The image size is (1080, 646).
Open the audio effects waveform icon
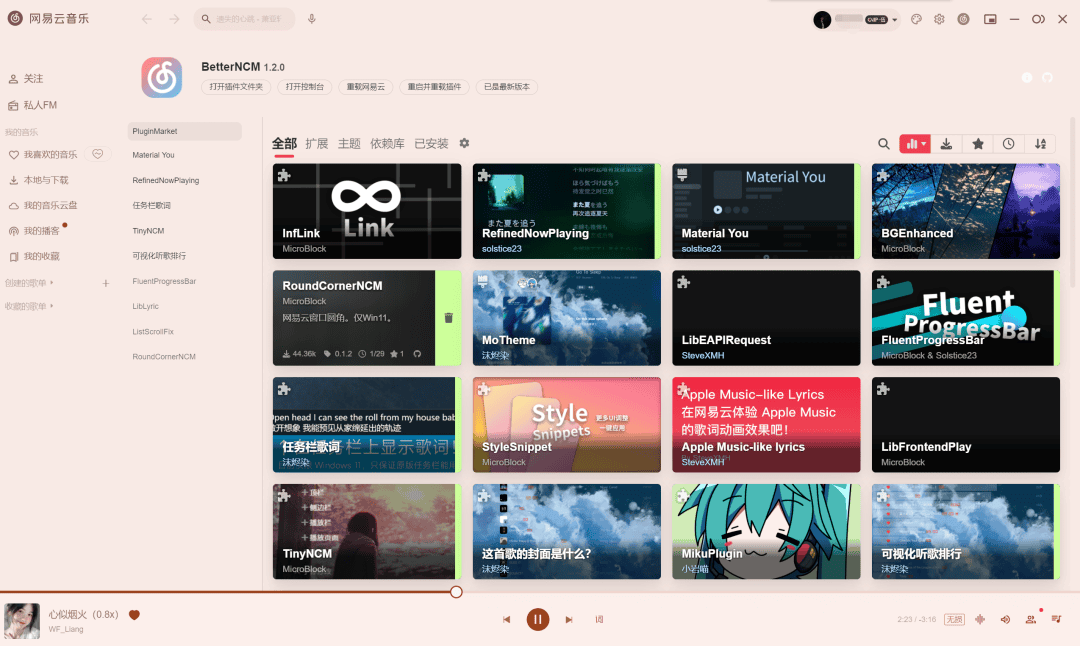[980, 620]
